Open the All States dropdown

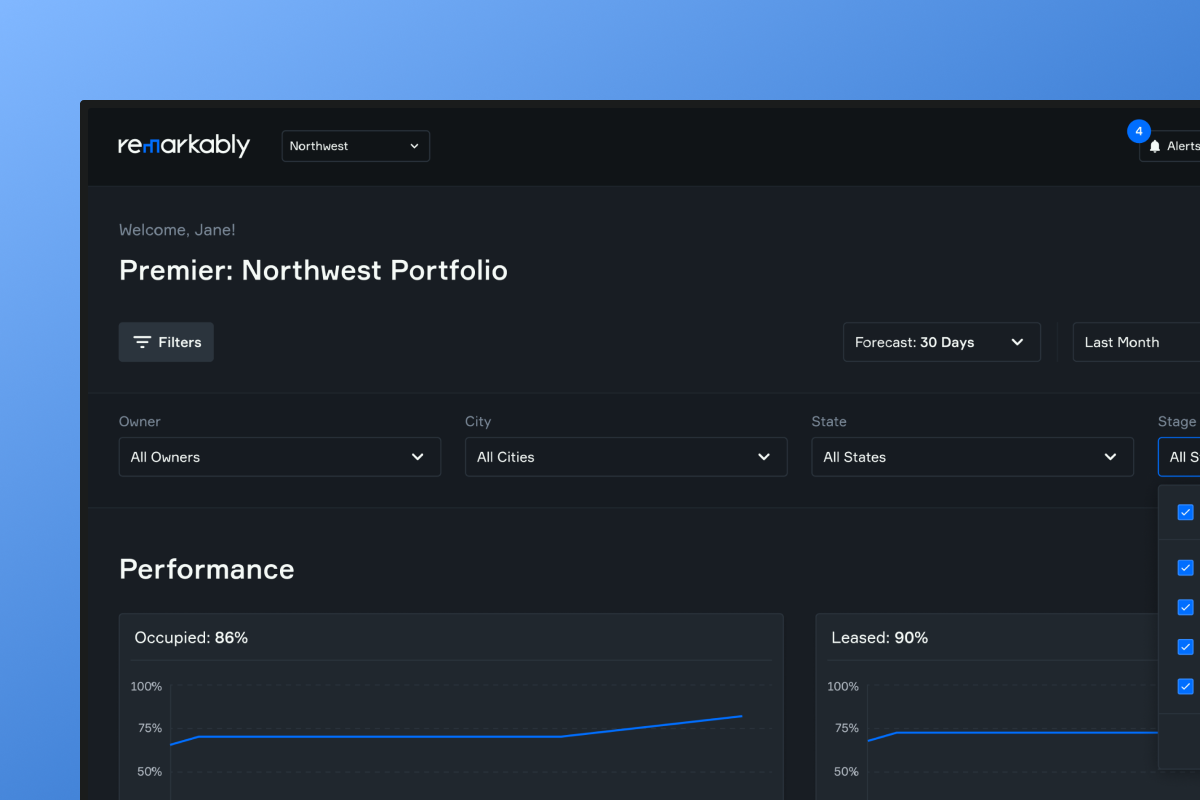pos(972,457)
